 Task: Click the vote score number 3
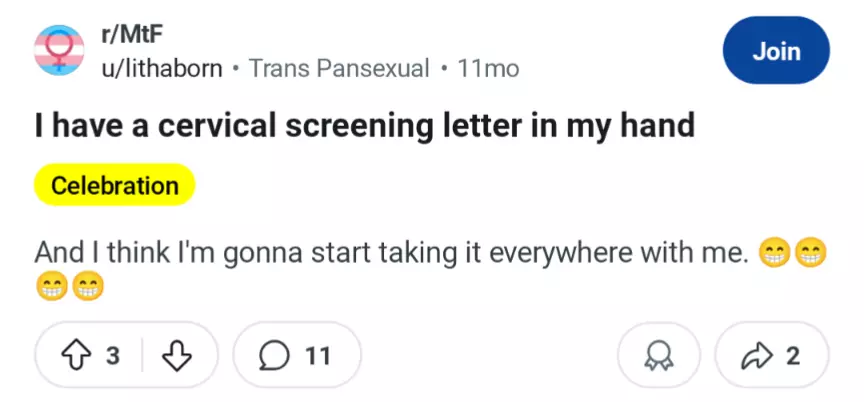tap(113, 355)
